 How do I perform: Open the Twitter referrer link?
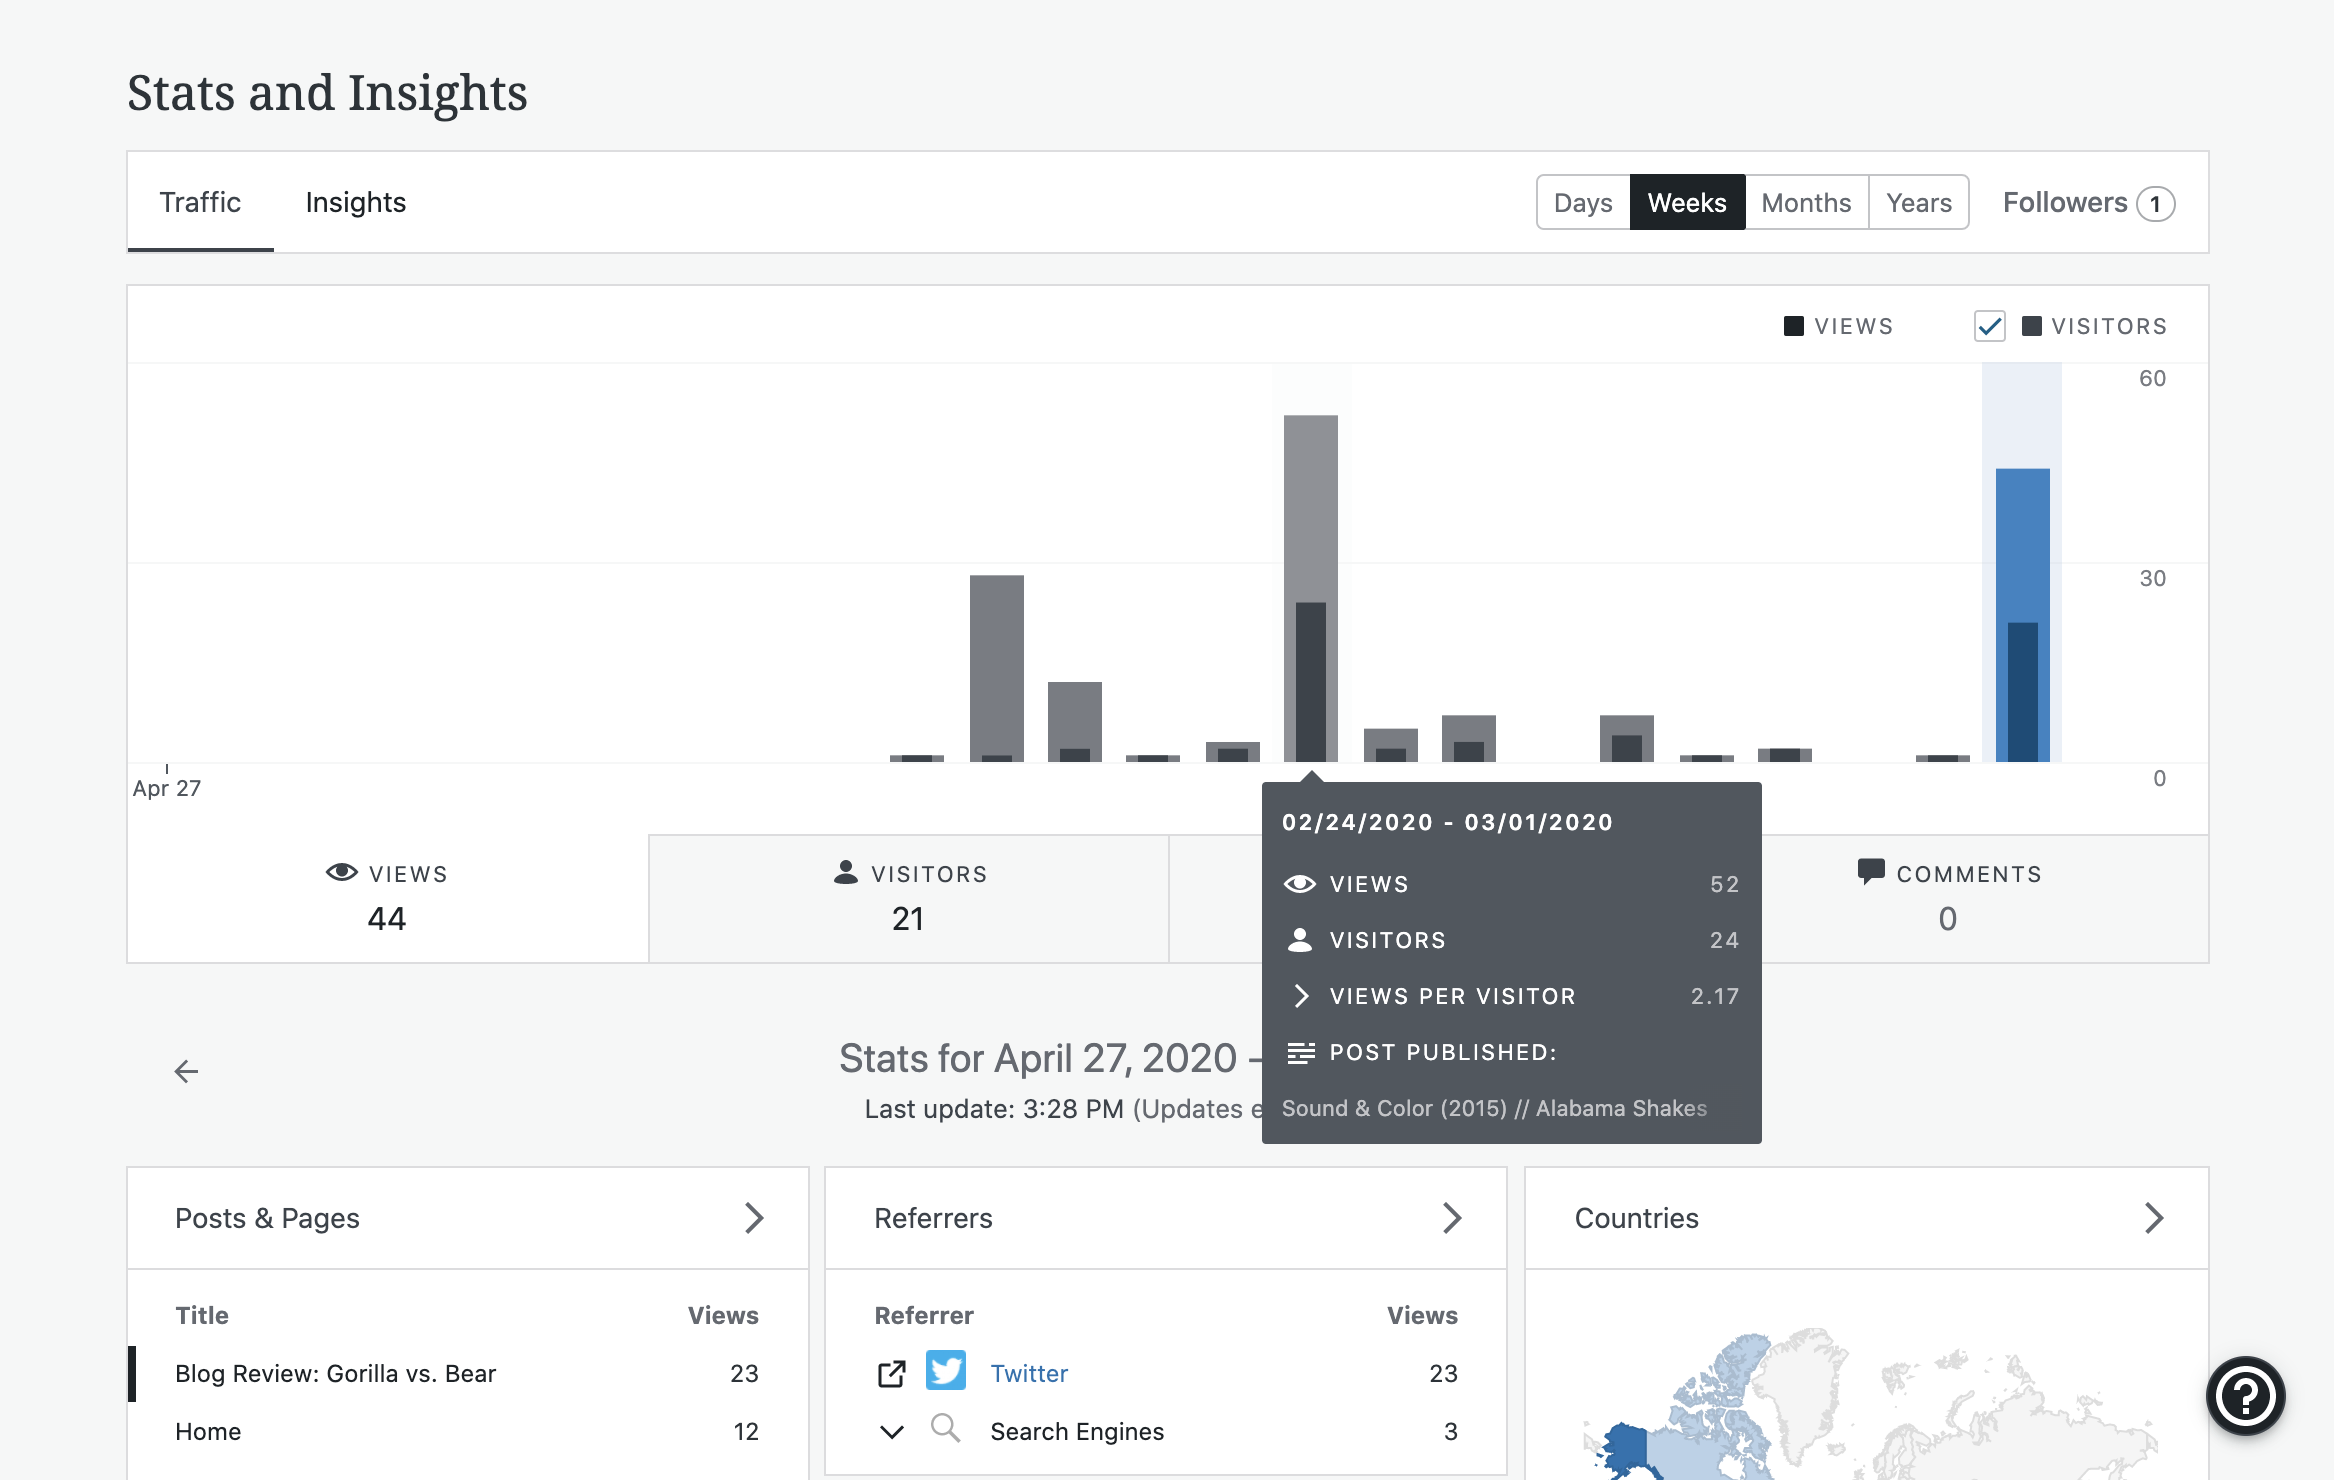point(1029,1373)
